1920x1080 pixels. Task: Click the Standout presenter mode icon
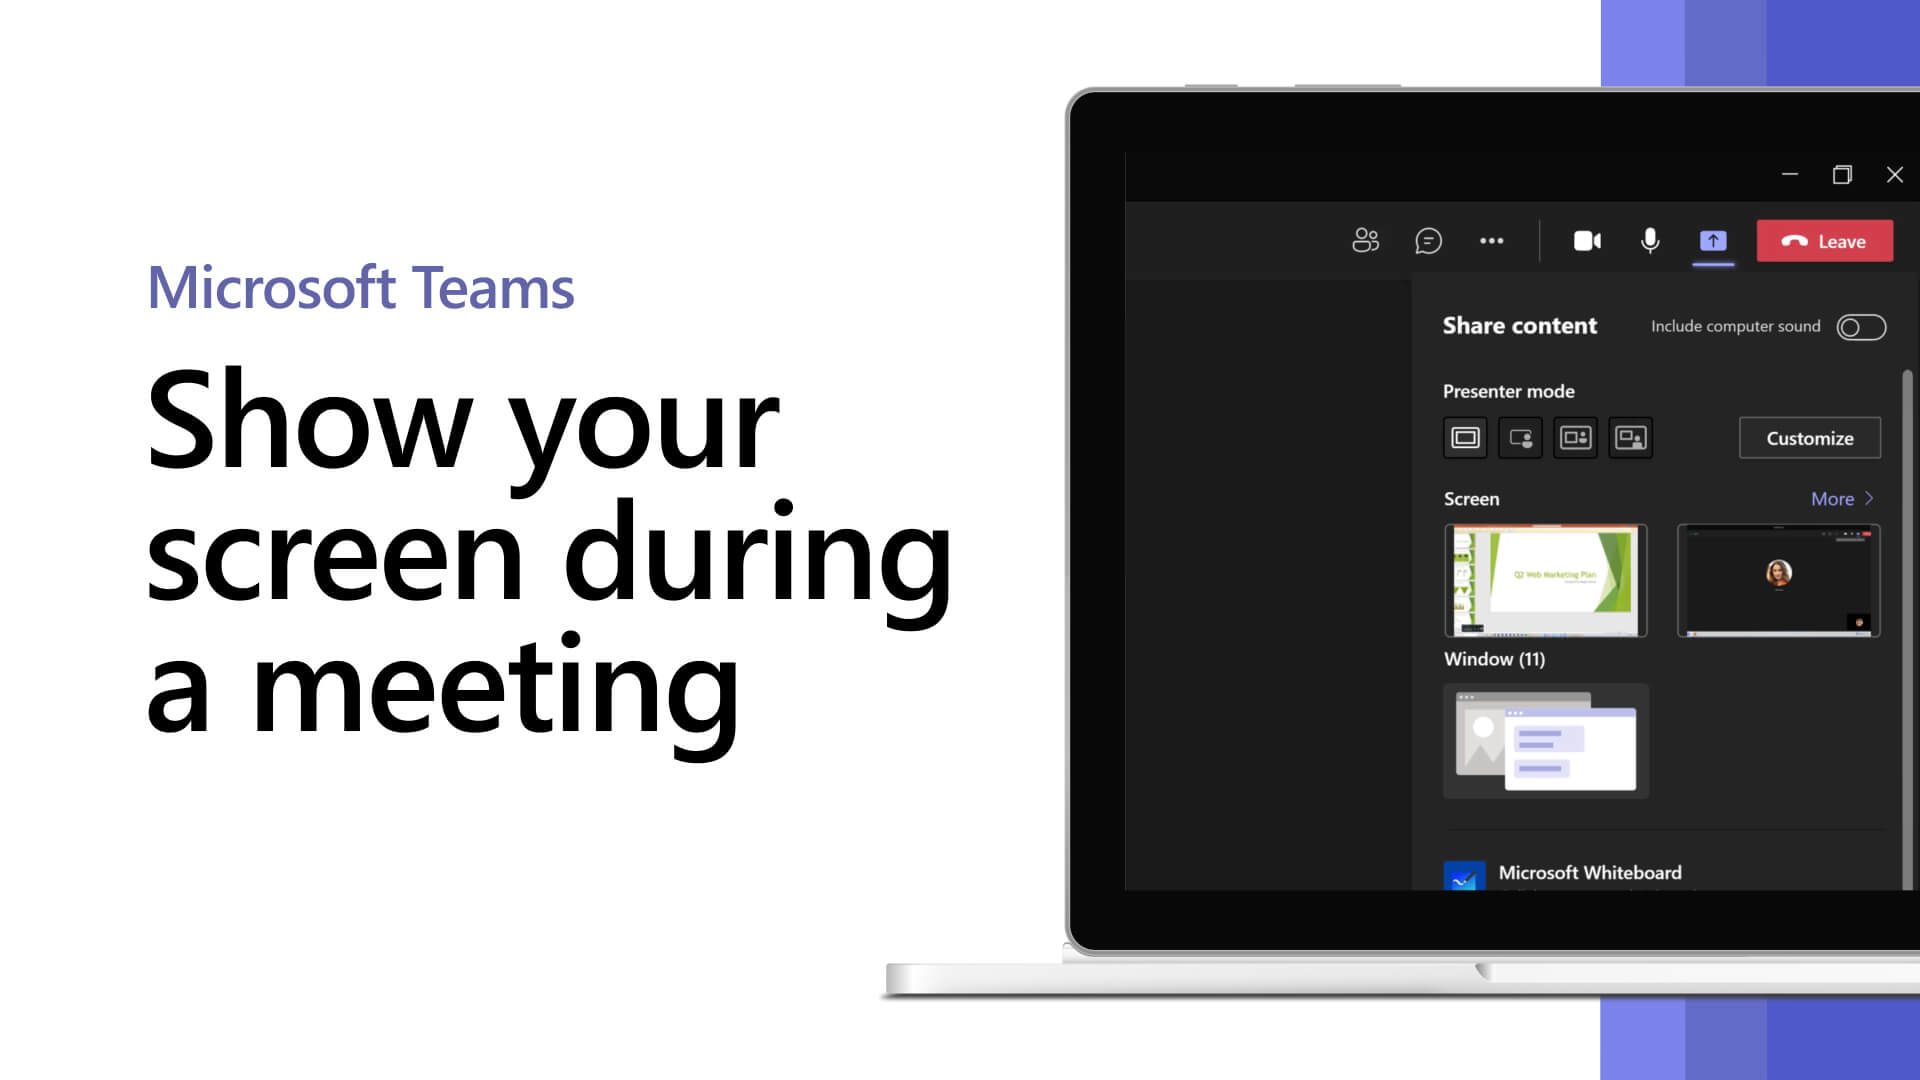point(1520,438)
